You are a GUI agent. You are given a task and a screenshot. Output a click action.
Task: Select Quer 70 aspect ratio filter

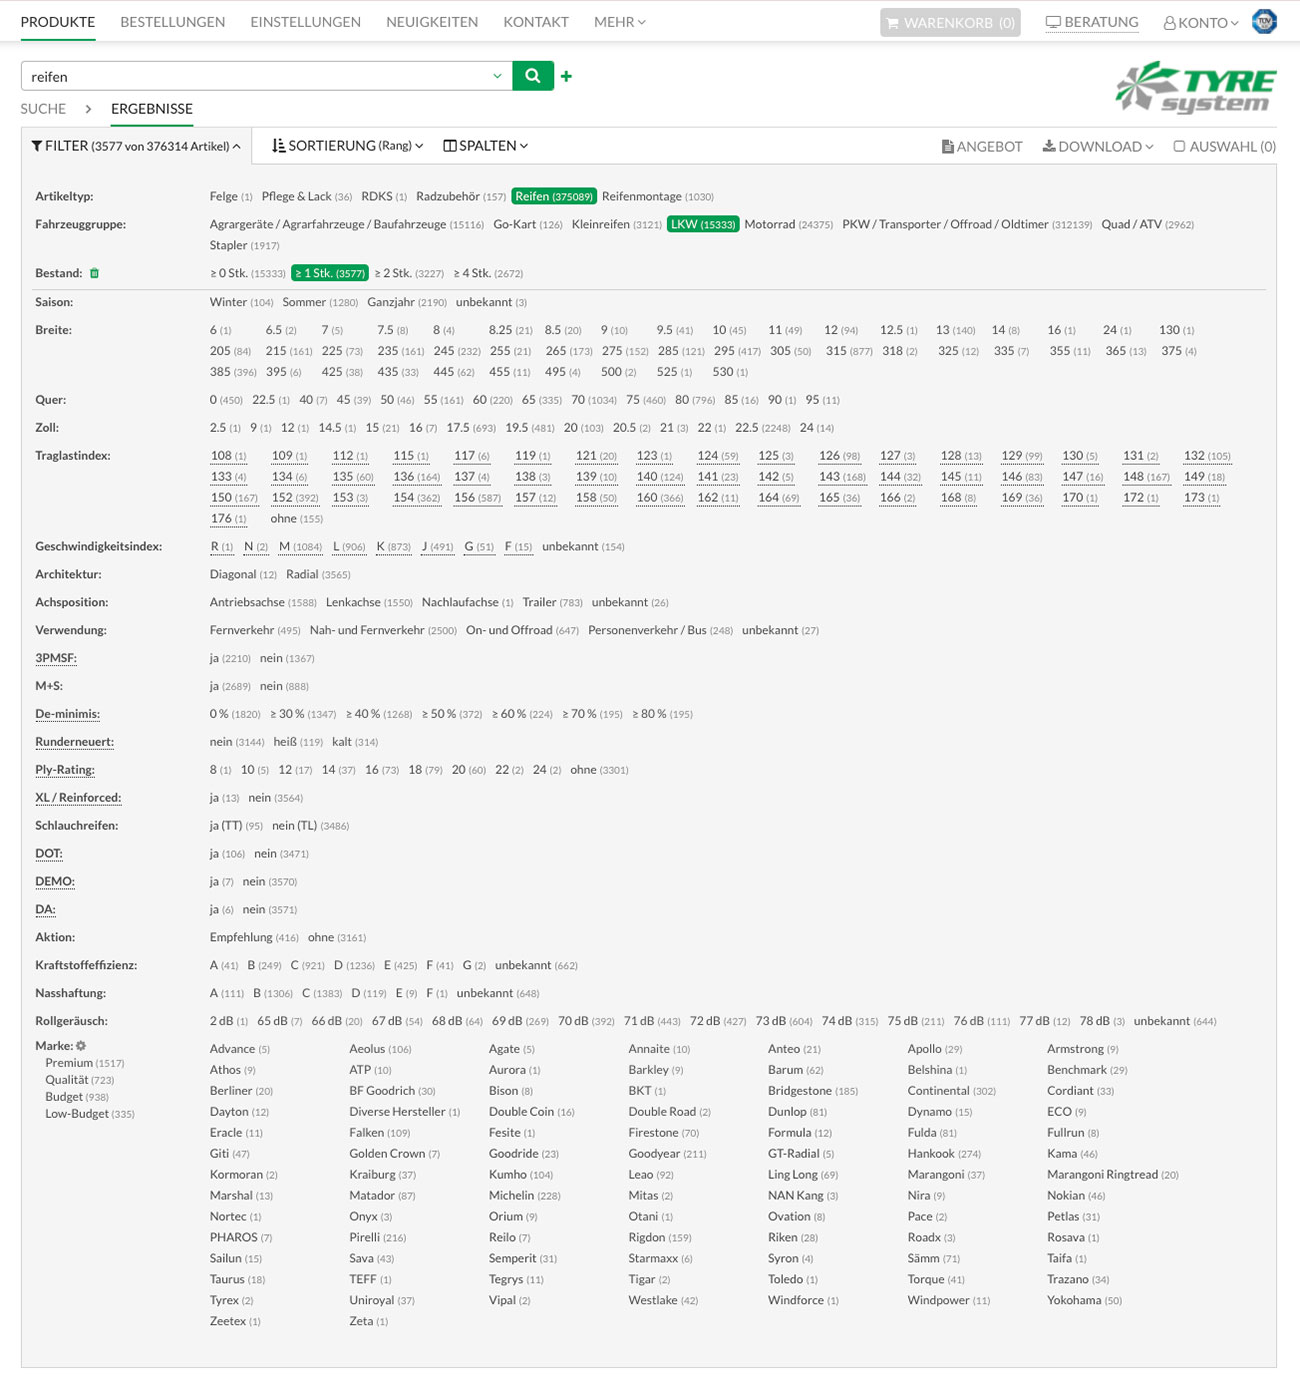(x=593, y=399)
